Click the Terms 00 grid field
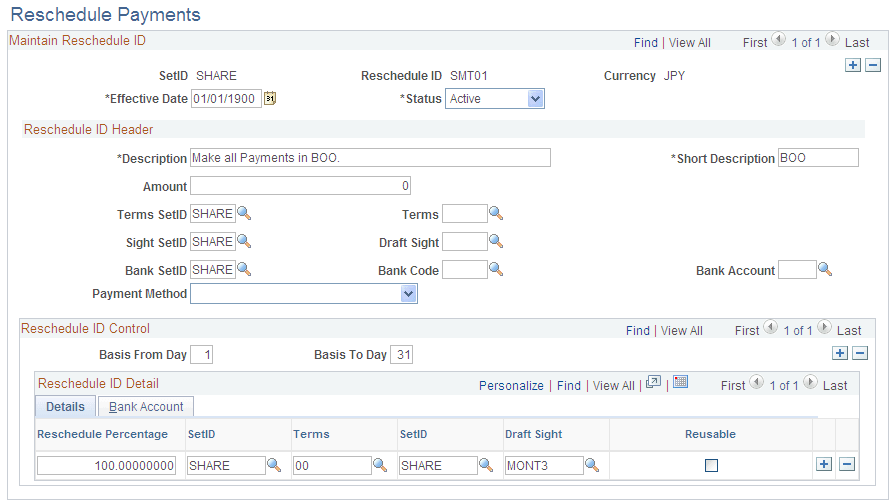Viewport: 895px width, 504px height. pyautogui.click(x=332, y=465)
